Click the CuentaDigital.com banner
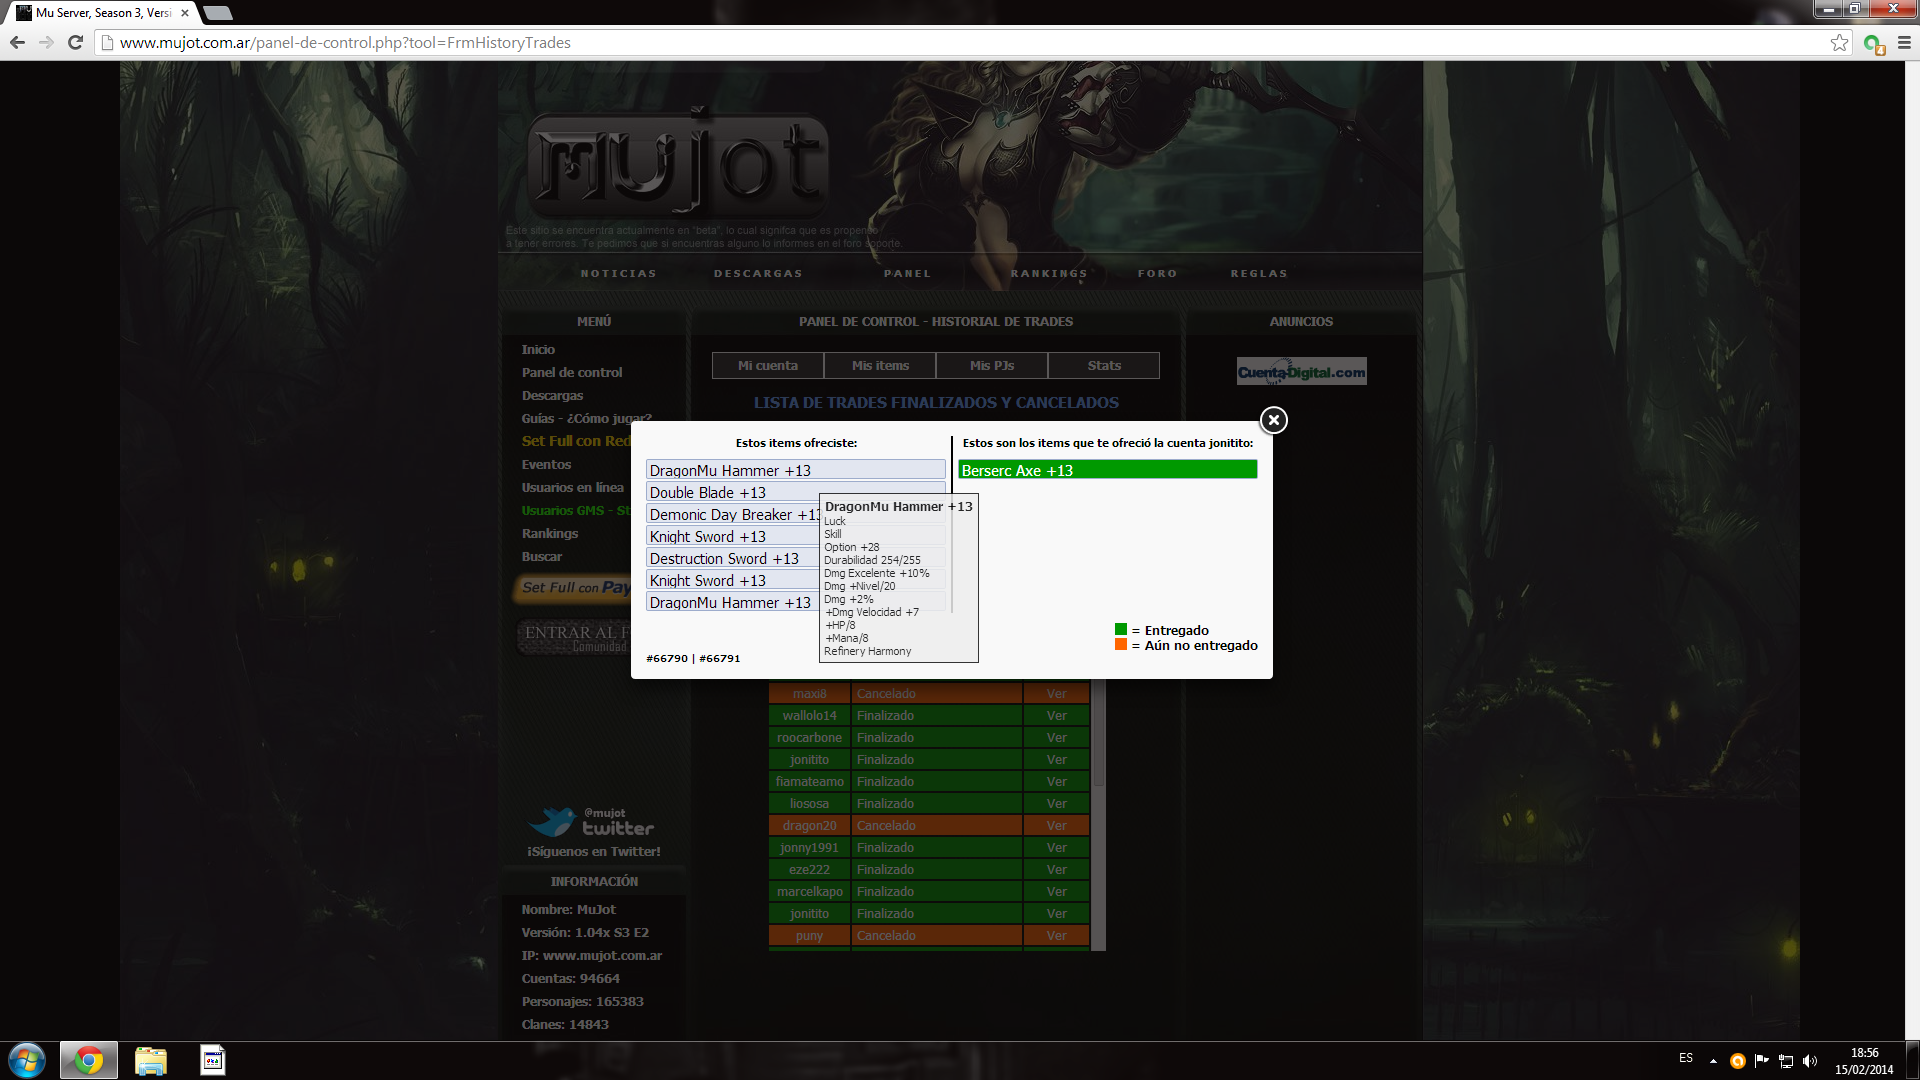The height and width of the screenshot is (1080, 1920). click(x=1301, y=372)
